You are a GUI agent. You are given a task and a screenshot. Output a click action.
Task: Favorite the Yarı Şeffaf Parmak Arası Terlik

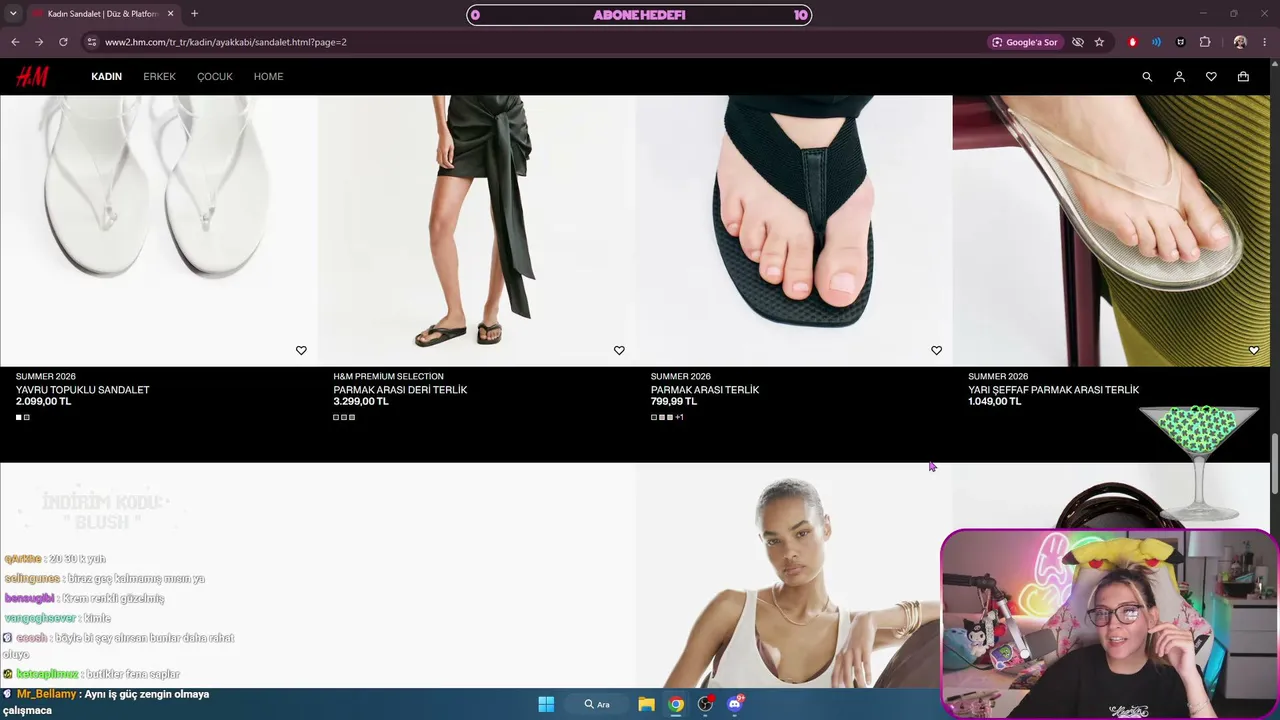pos(1254,350)
